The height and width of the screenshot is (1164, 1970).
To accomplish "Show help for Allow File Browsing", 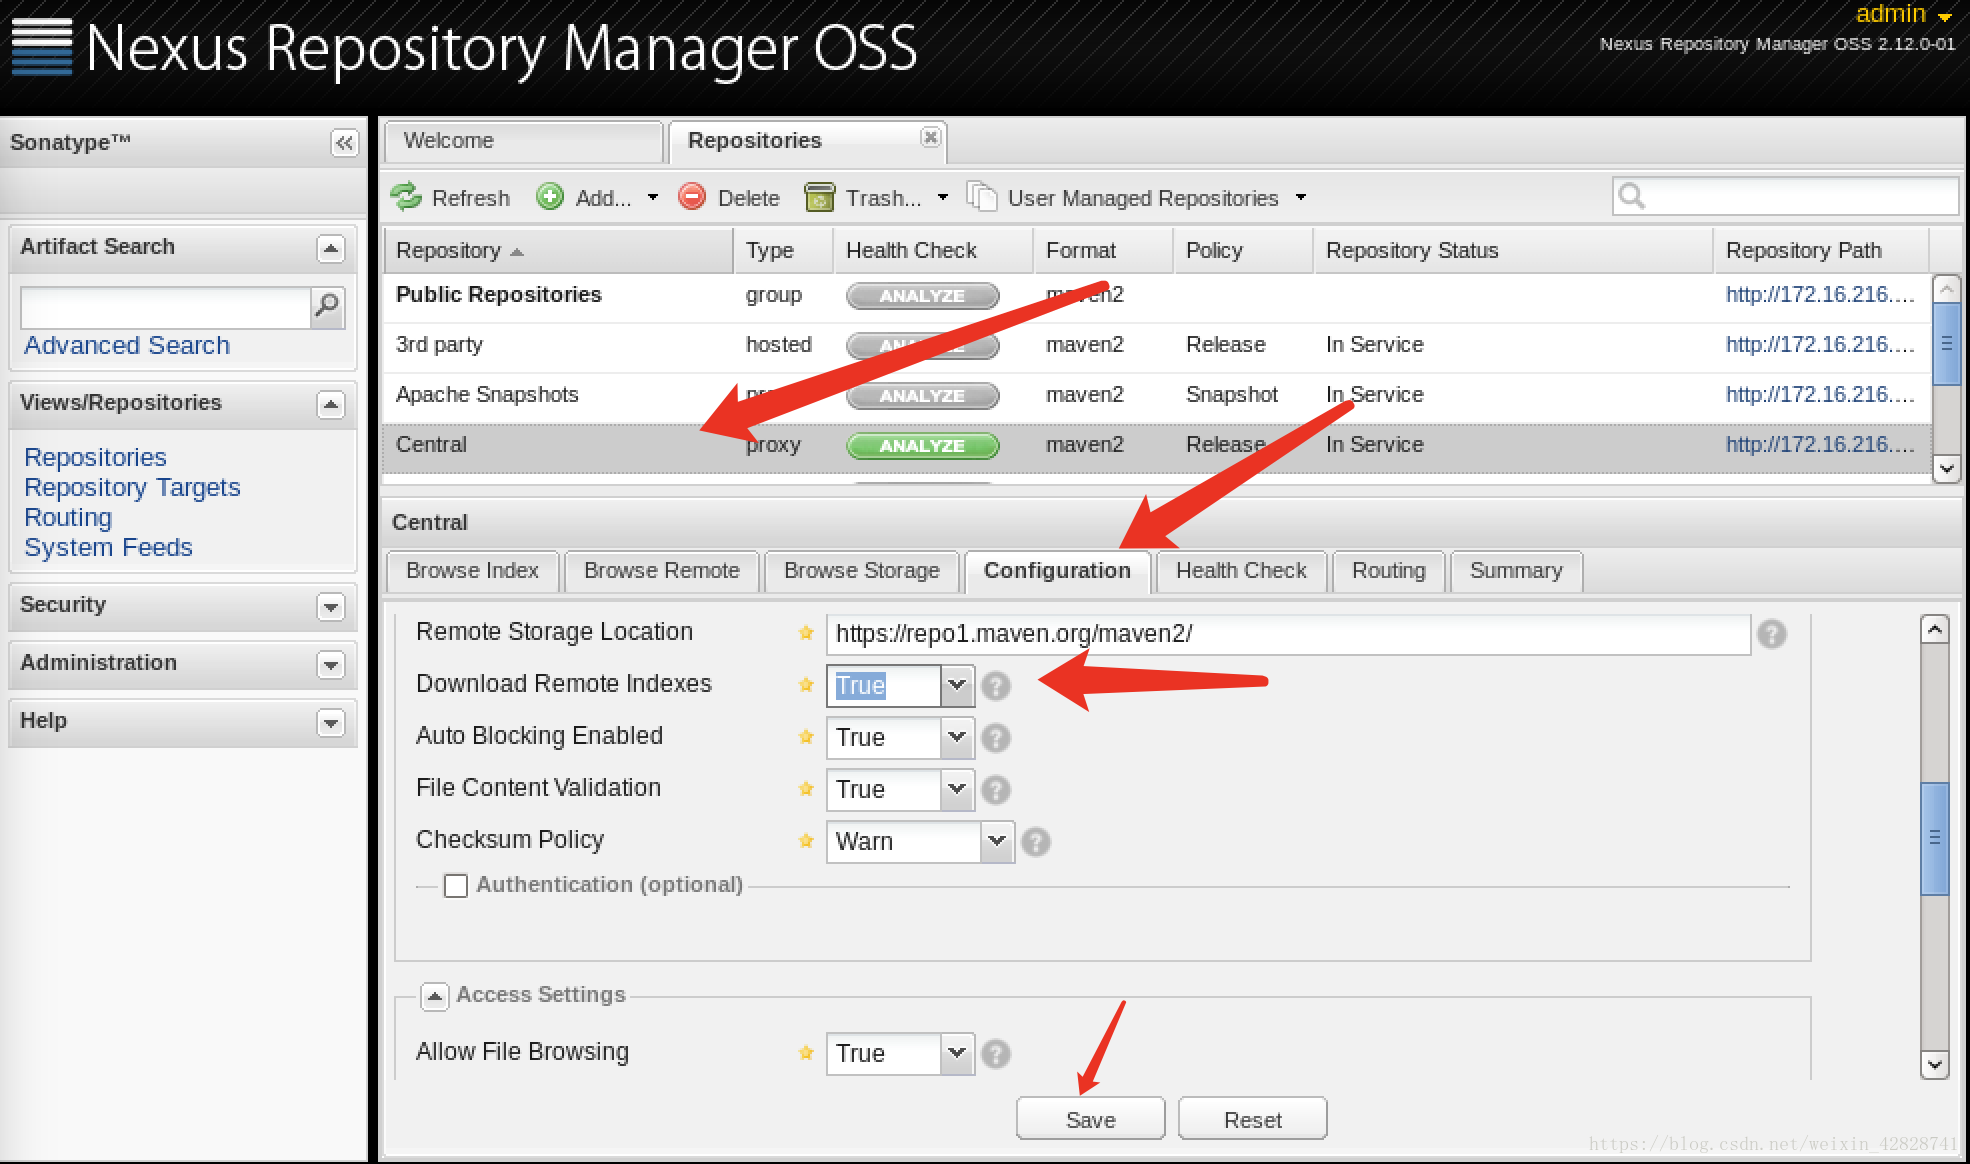I will coord(996,1054).
